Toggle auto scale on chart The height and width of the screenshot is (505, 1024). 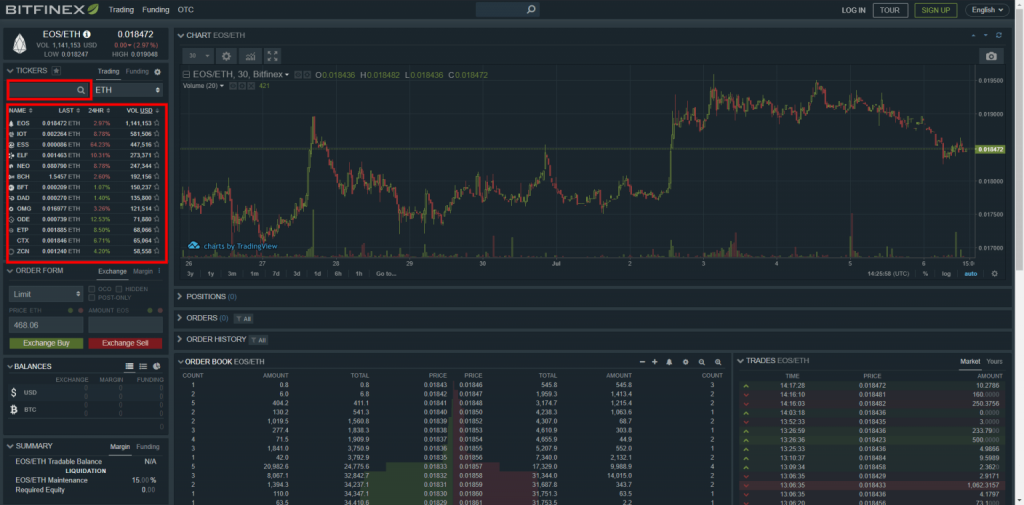[x=970, y=274]
